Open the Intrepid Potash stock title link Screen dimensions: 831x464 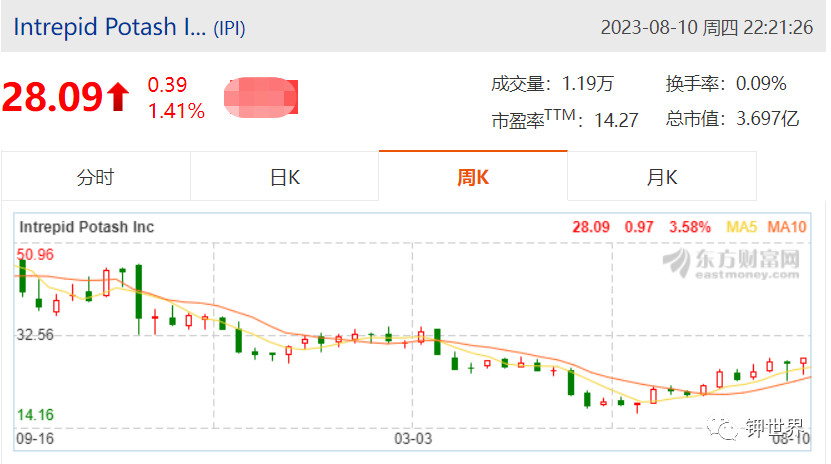point(110,27)
